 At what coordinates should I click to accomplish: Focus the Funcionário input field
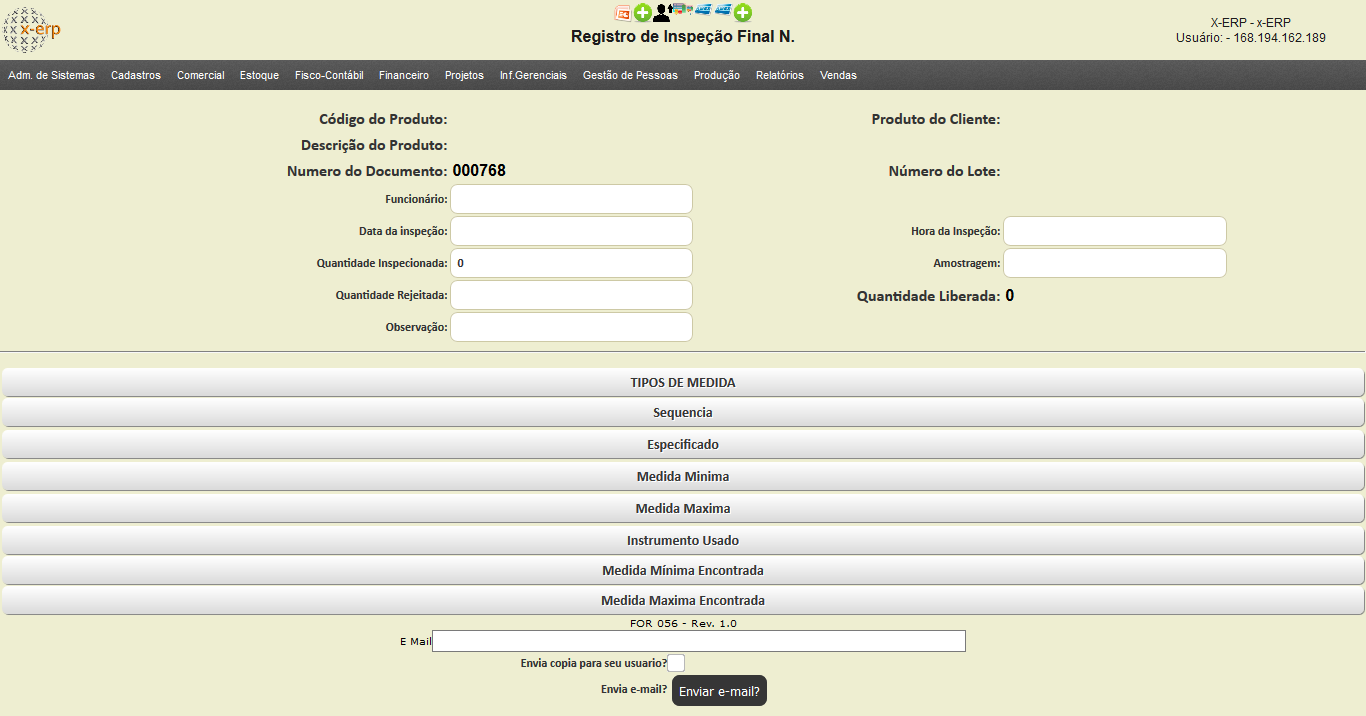571,199
